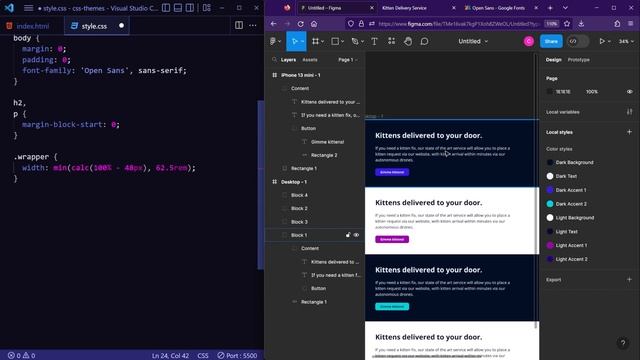Open the zoom level 34% dropdown
The height and width of the screenshot is (360, 640).
pos(626,41)
